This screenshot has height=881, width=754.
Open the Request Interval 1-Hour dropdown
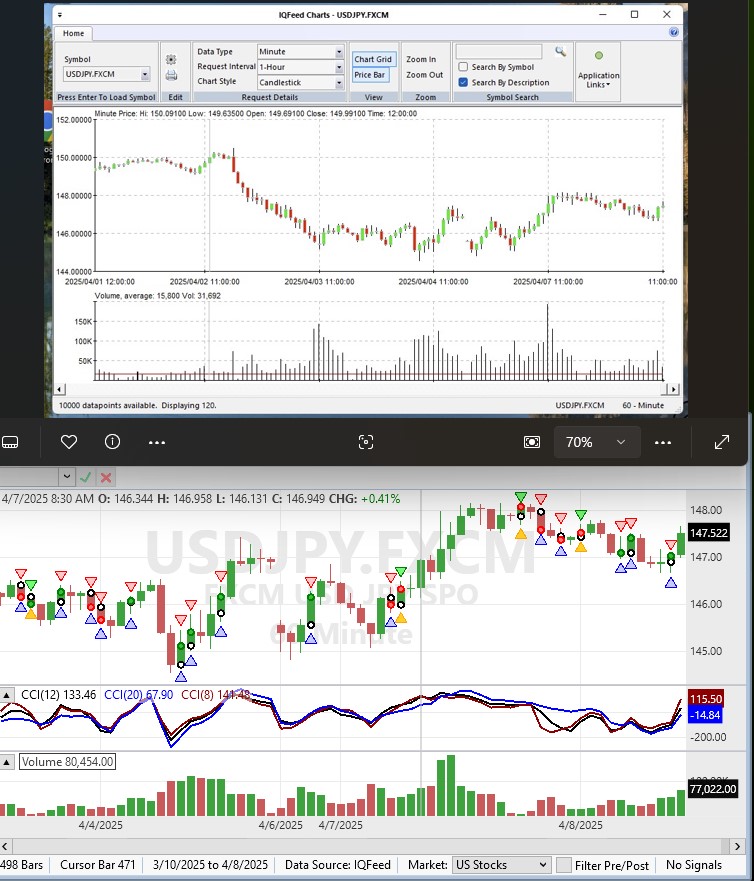(300, 67)
